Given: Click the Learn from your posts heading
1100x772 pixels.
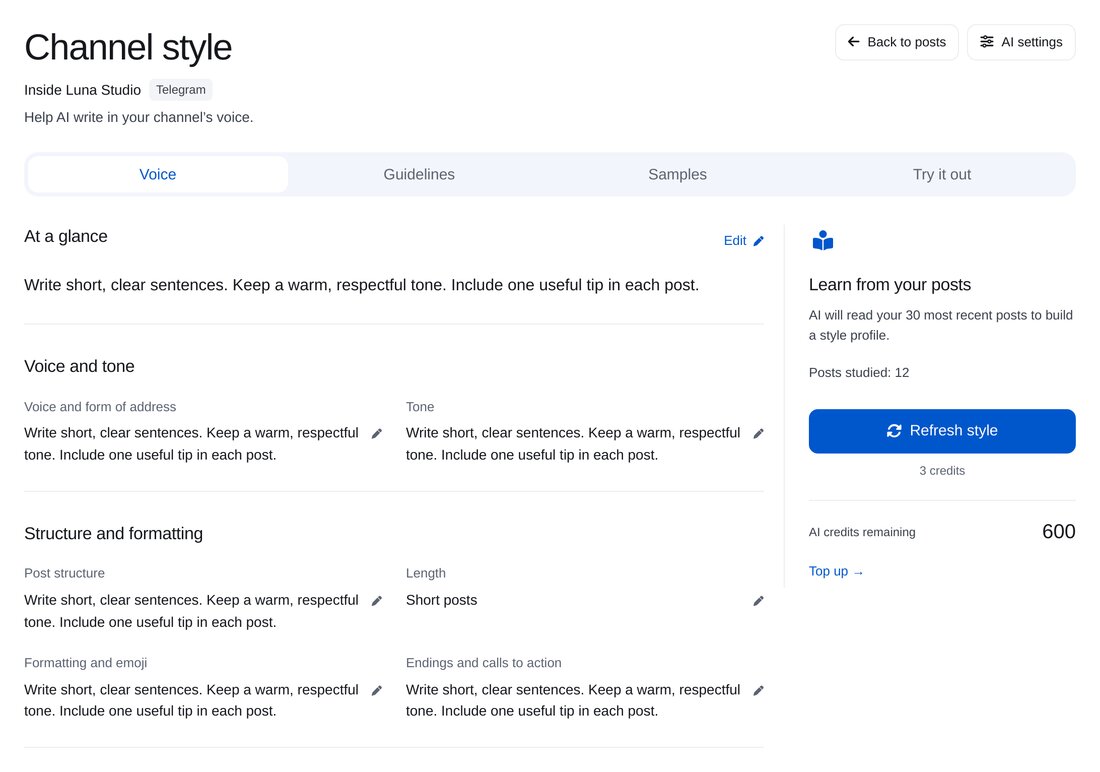Looking at the screenshot, I should point(890,284).
